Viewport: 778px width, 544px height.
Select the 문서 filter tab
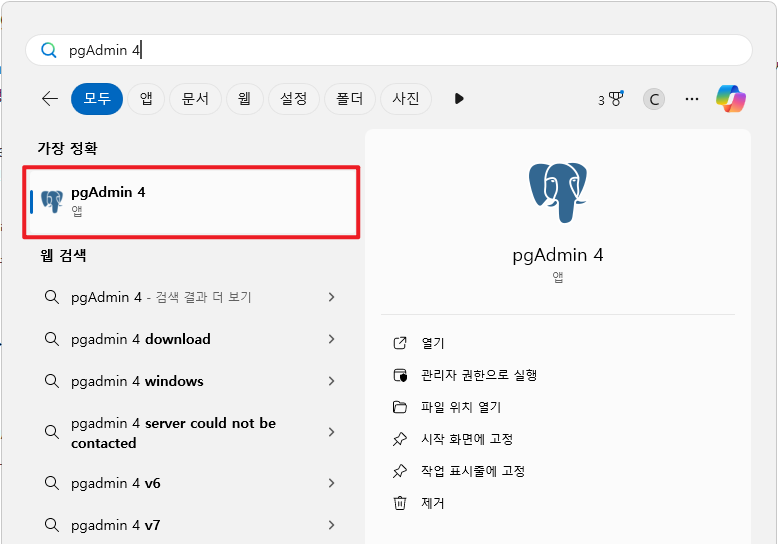pyautogui.click(x=195, y=99)
